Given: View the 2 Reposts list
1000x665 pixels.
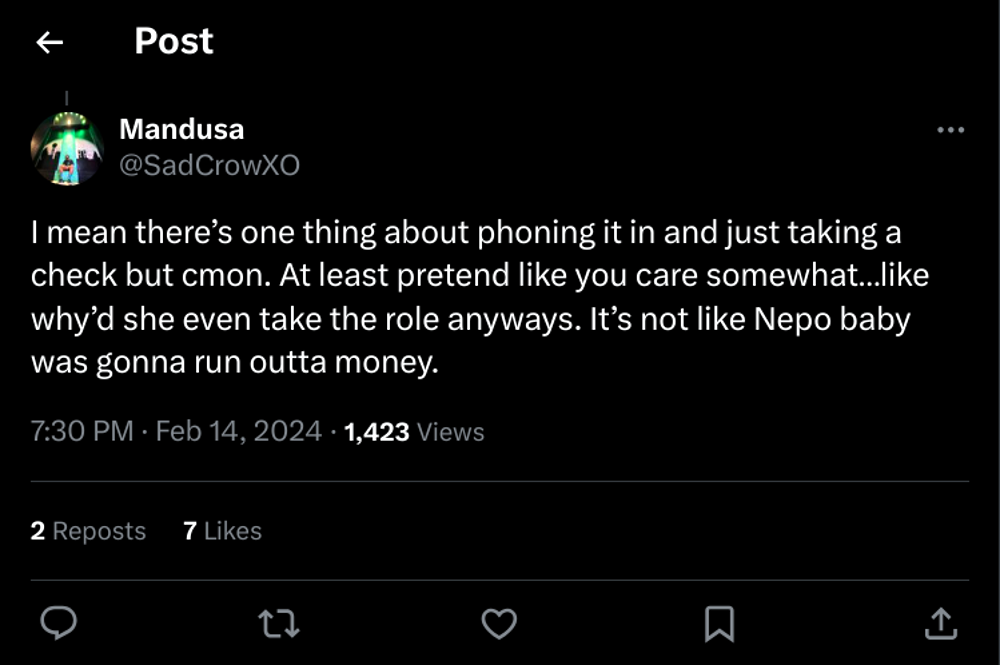Looking at the screenshot, I should [x=88, y=531].
